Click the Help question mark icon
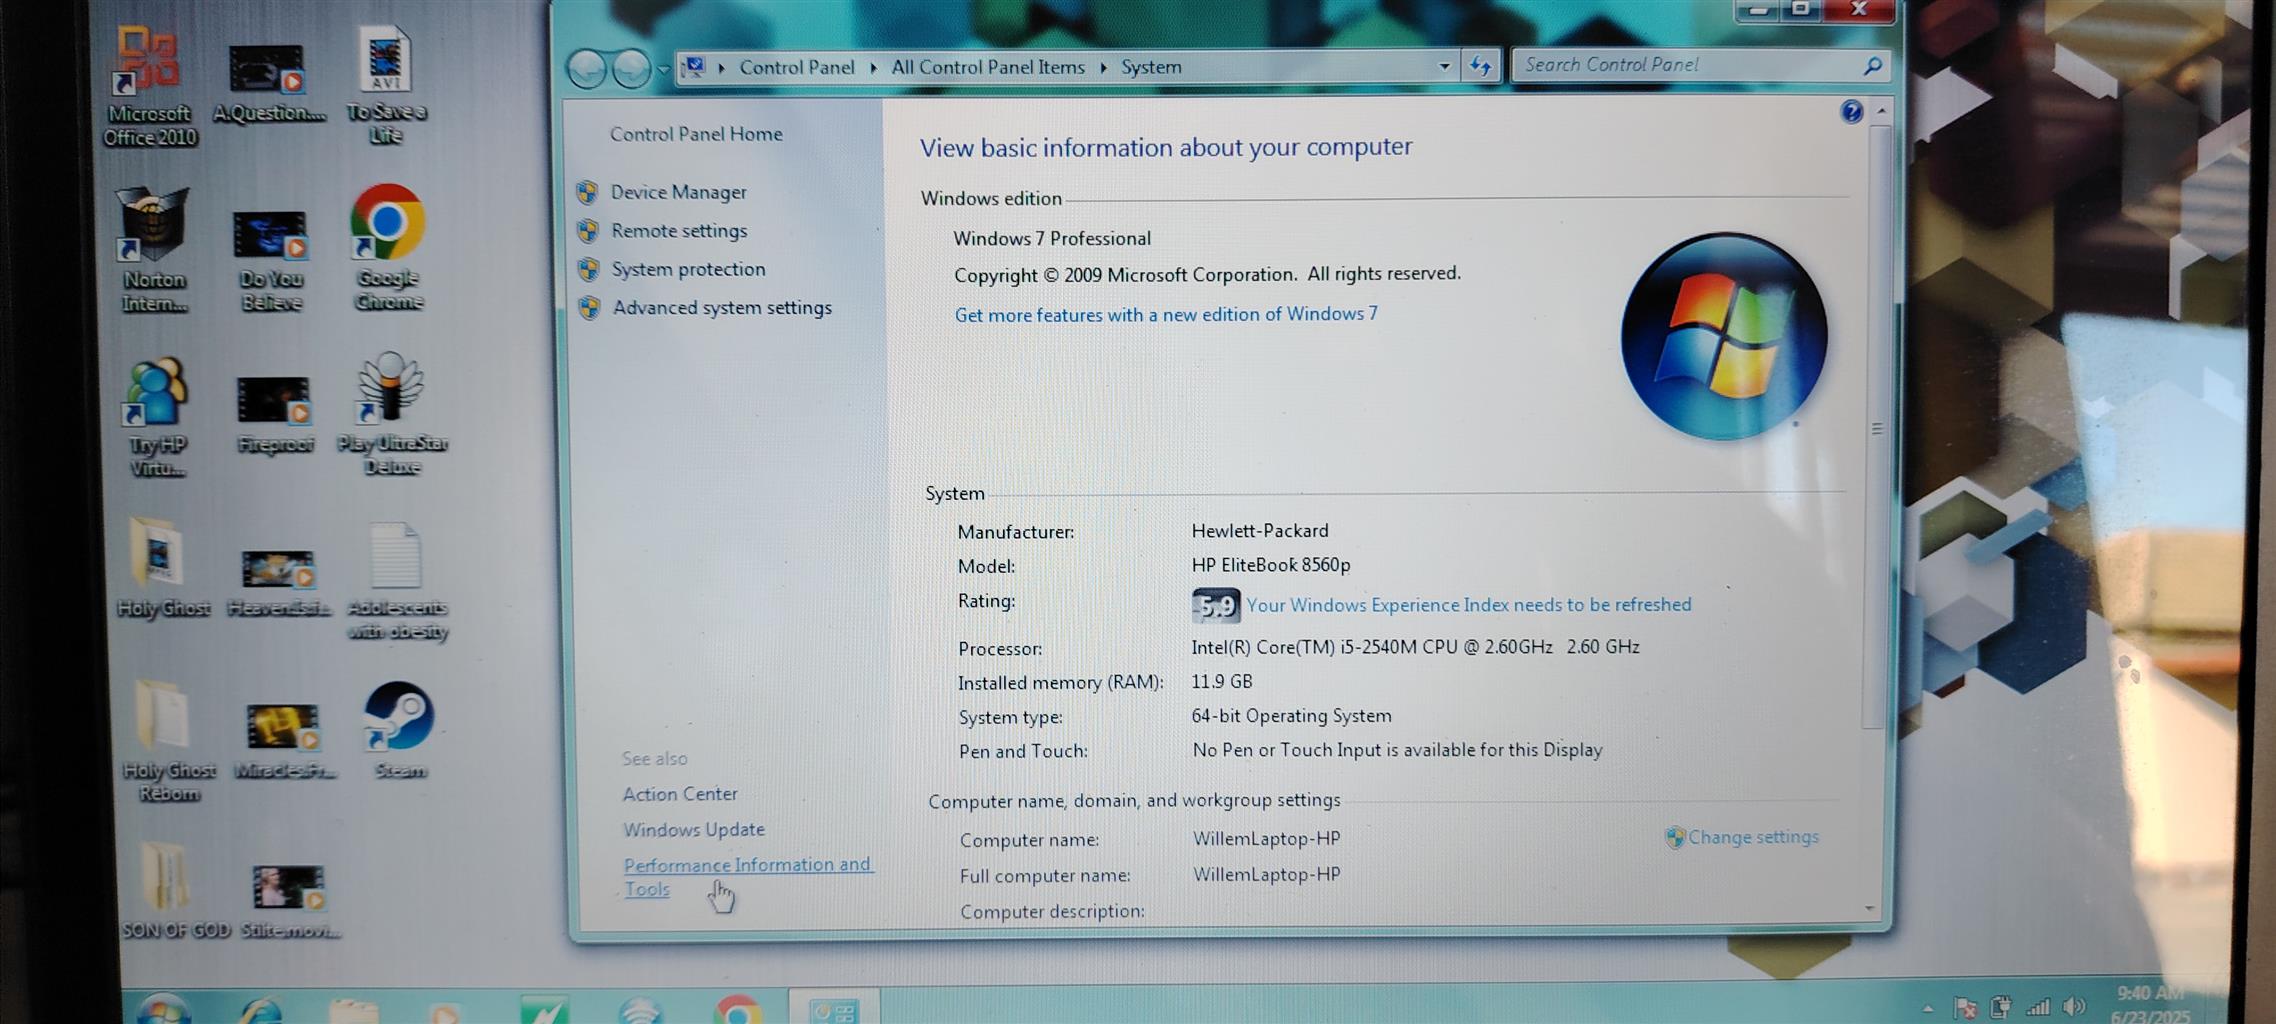 1851,112
